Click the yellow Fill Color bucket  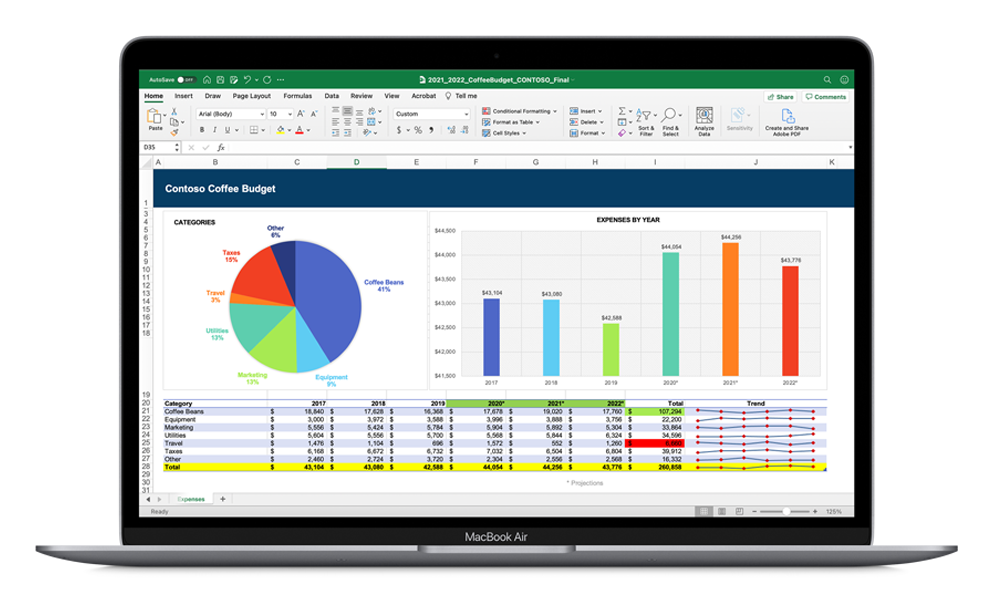(280, 130)
